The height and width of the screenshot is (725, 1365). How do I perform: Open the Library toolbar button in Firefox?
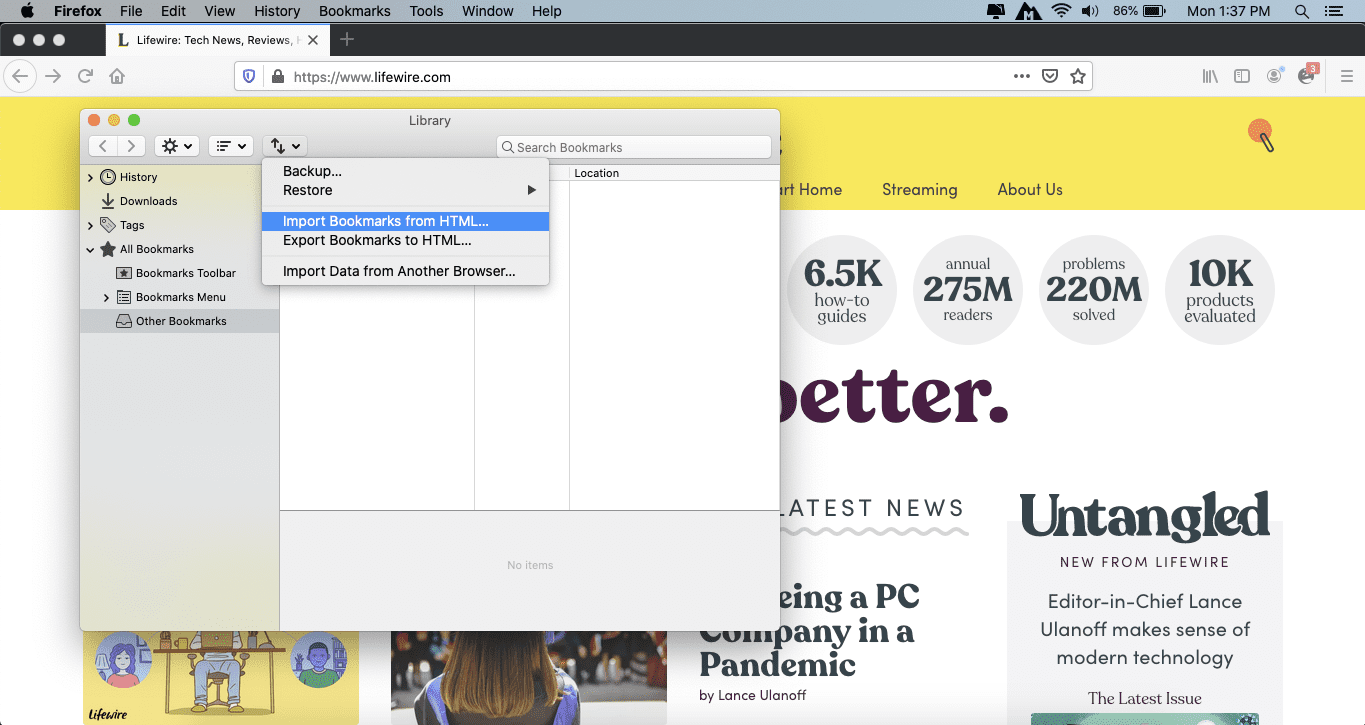pos(1210,76)
